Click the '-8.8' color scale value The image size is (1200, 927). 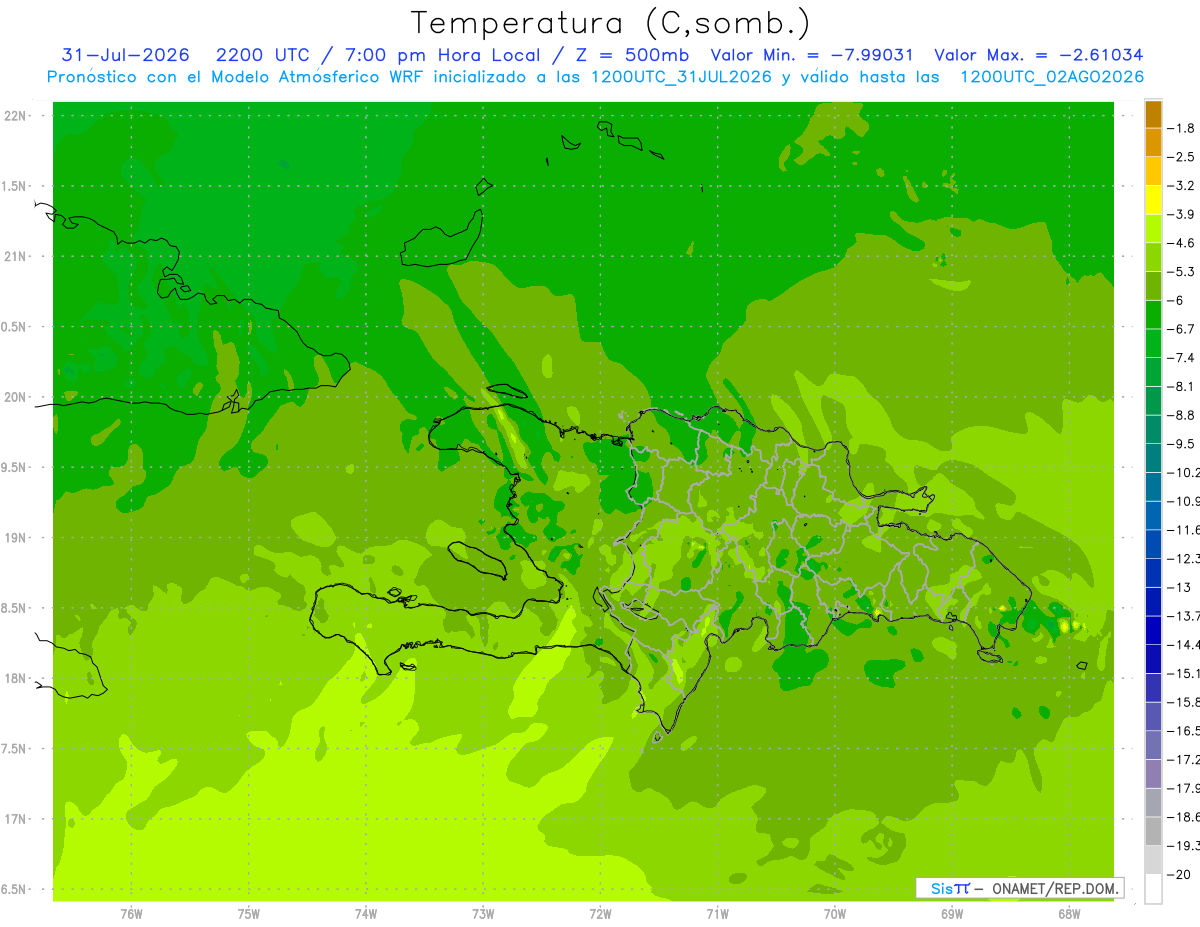click(1182, 415)
